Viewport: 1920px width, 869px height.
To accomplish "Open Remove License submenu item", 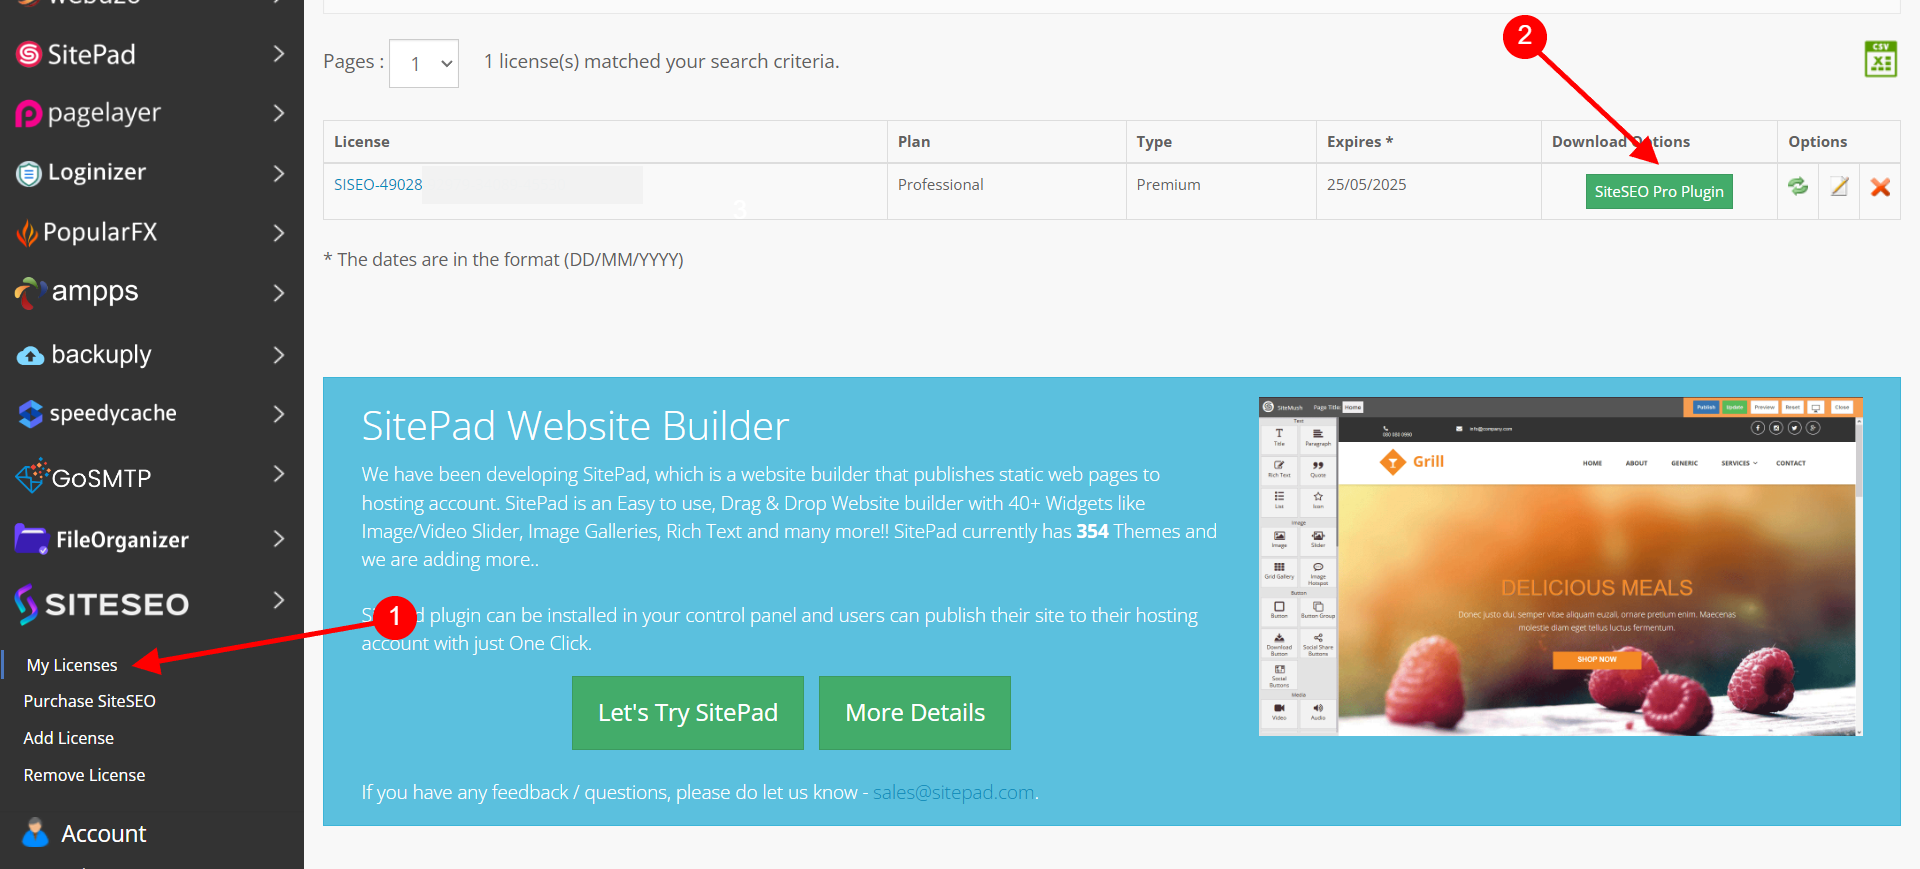I will [84, 775].
